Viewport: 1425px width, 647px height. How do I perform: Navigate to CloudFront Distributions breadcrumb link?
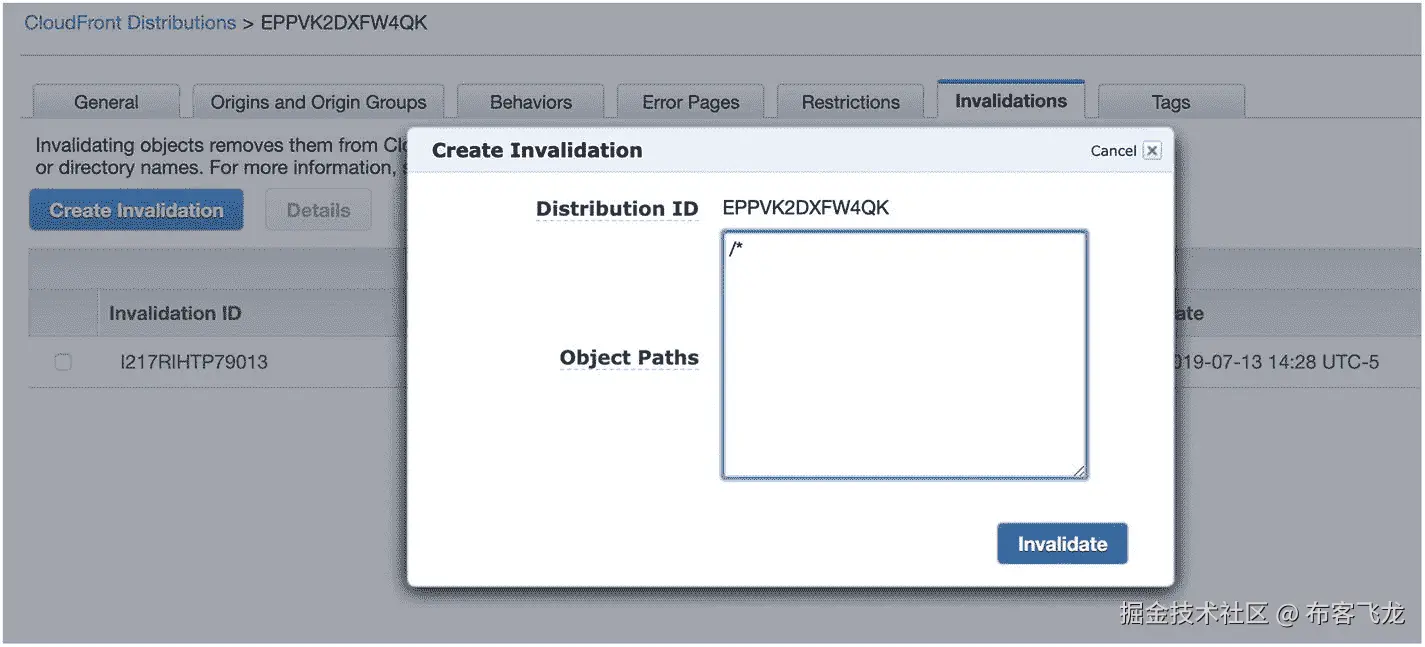[130, 23]
